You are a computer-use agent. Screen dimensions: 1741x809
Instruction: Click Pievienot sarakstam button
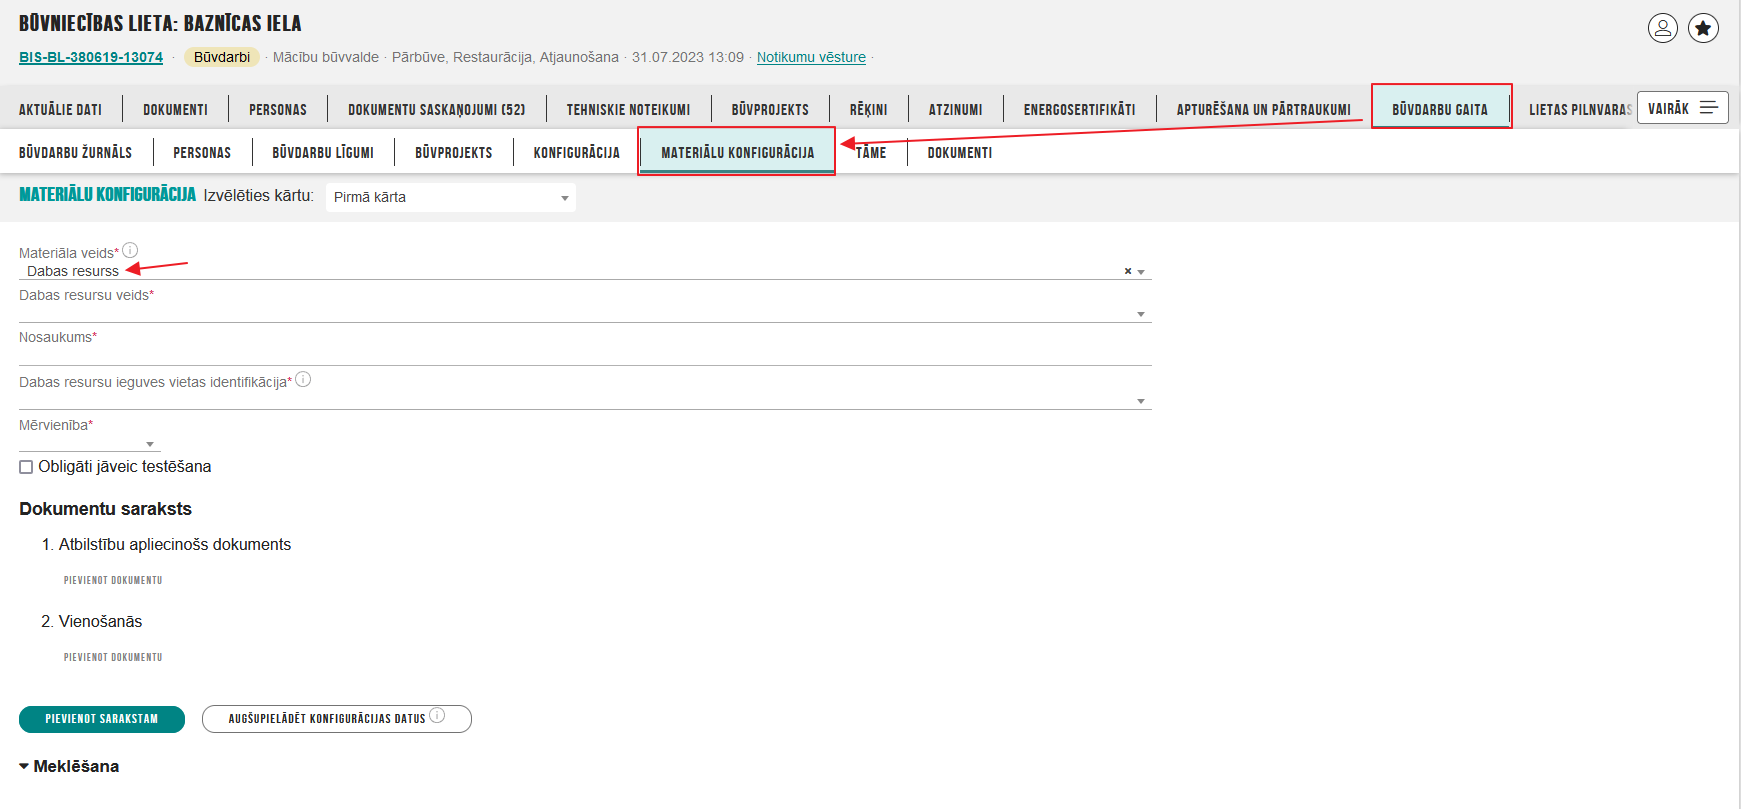click(x=102, y=719)
